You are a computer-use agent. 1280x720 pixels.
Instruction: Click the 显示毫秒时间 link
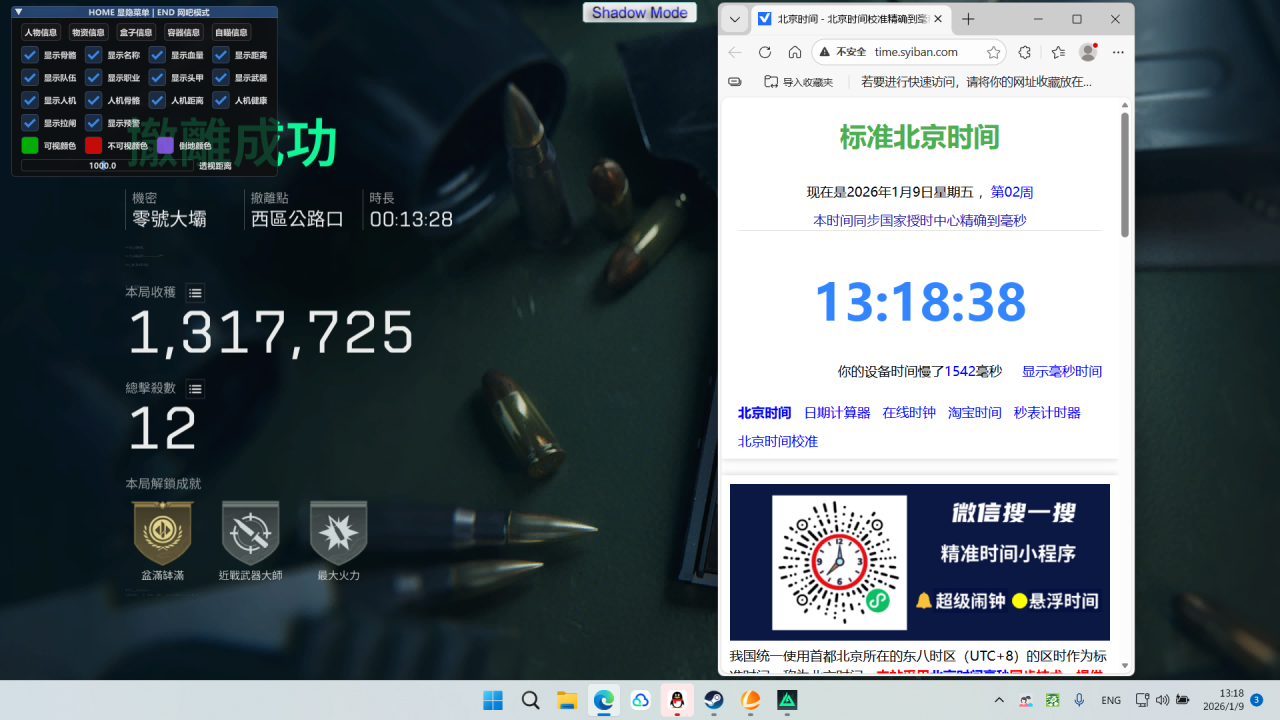click(x=1061, y=371)
